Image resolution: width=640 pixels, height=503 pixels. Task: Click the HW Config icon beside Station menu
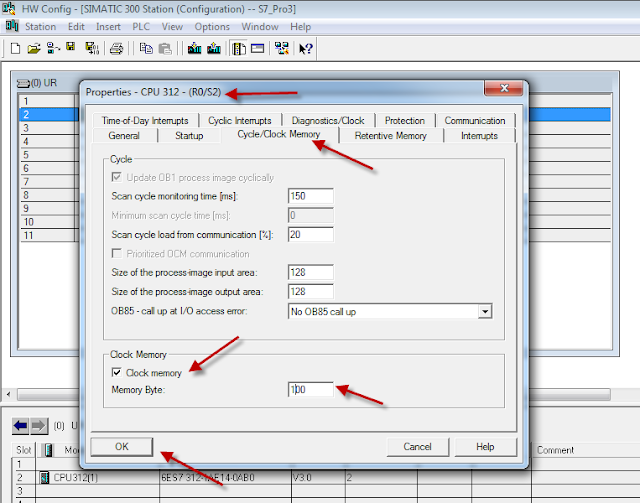(x=12, y=26)
